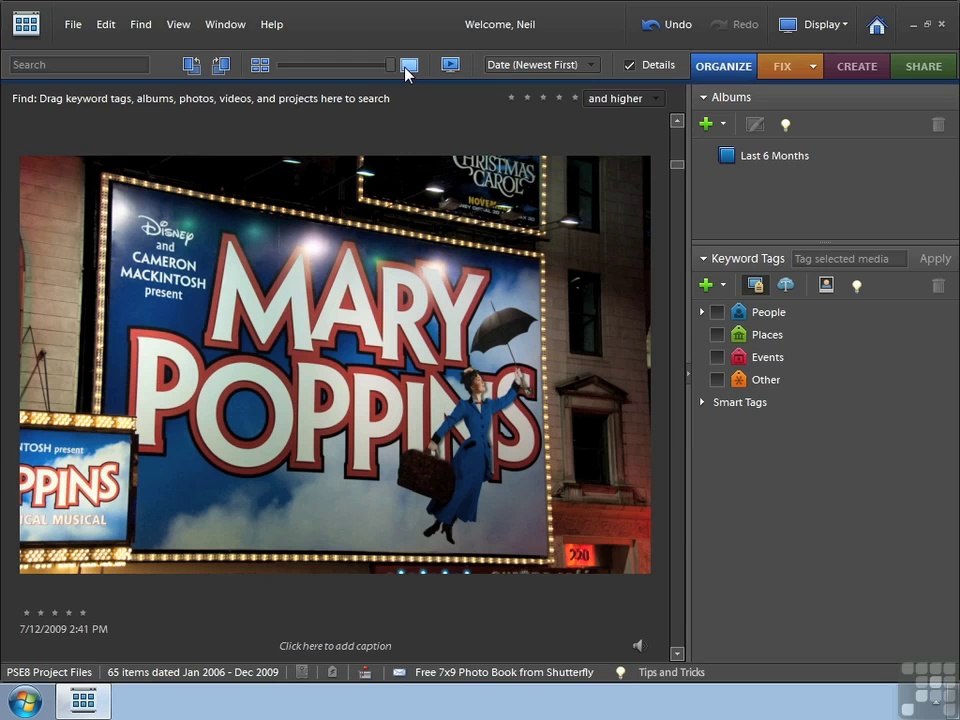Image resolution: width=960 pixels, height=720 pixels.
Task: Click the audio caption speaker icon
Action: click(x=639, y=645)
